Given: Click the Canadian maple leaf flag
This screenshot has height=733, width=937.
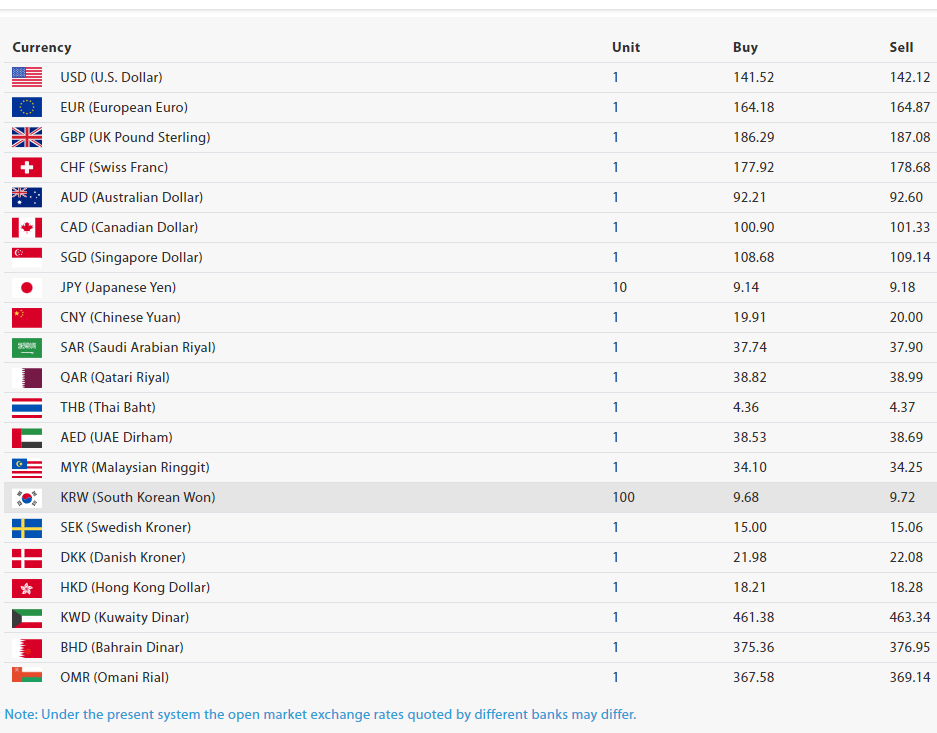Looking at the screenshot, I should (27, 227).
